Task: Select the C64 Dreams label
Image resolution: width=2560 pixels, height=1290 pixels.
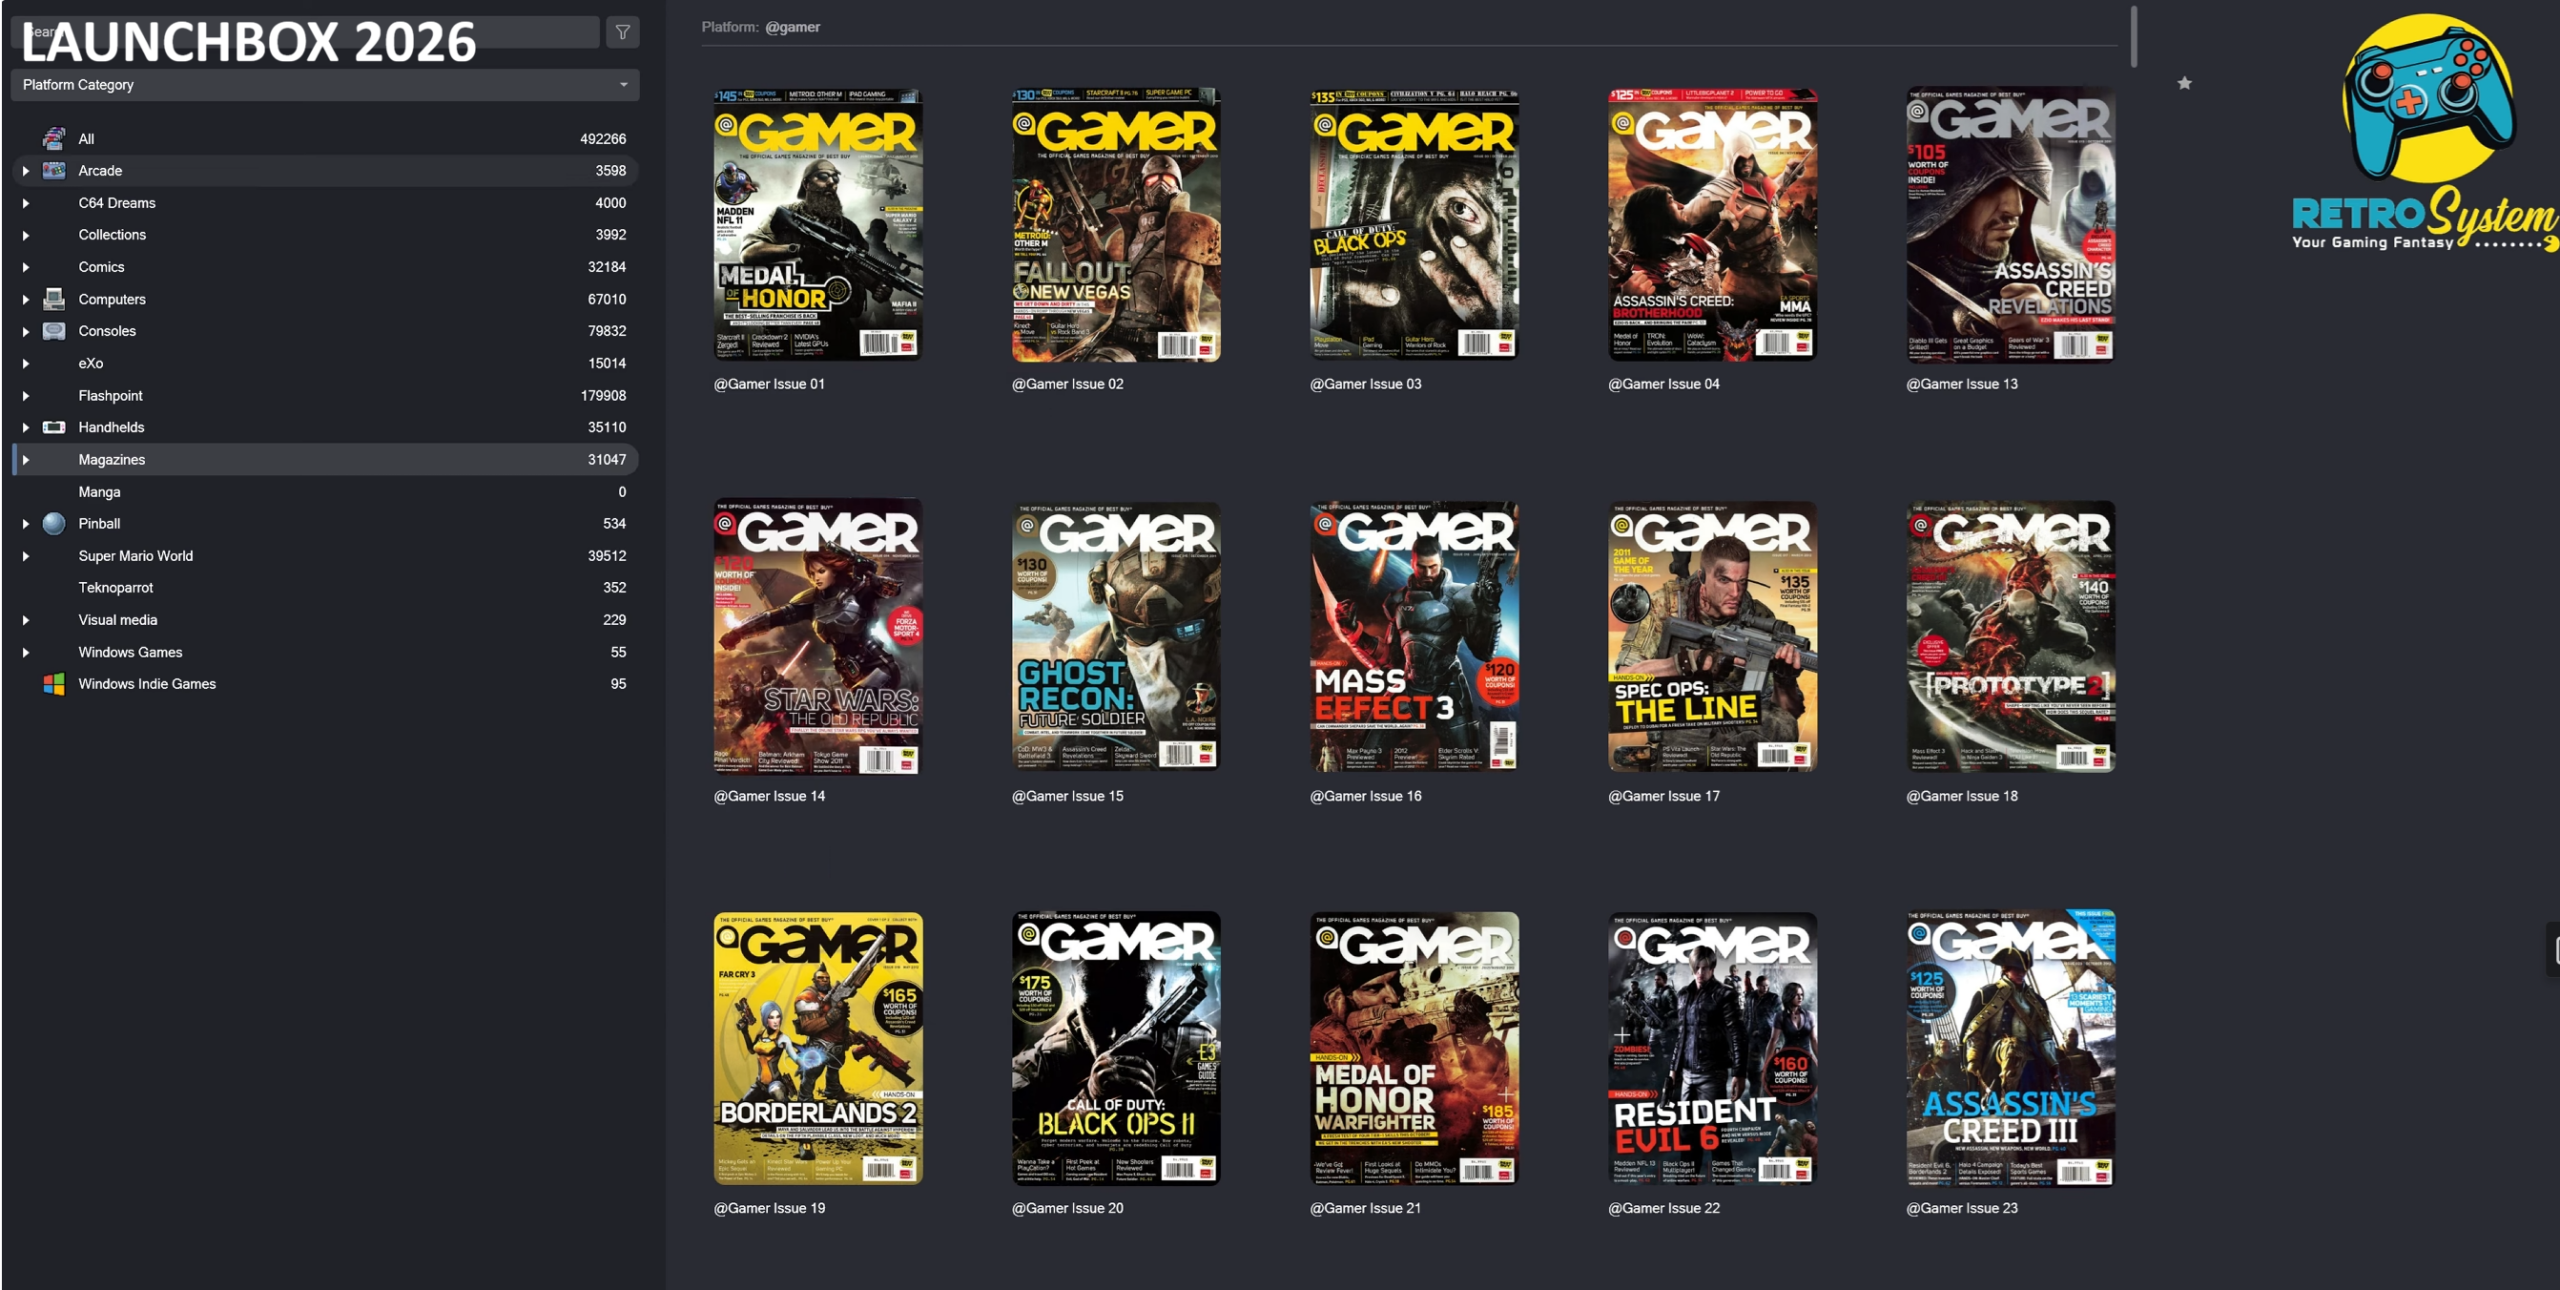Action: tap(117, 203)
